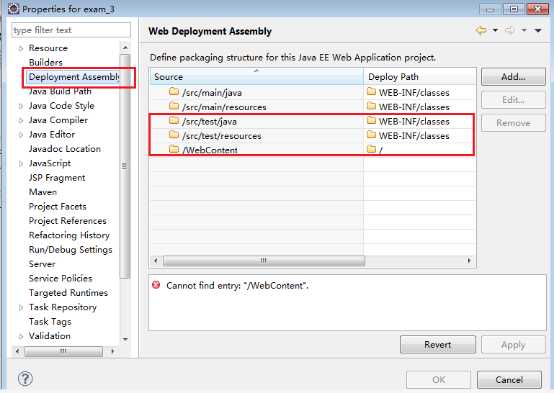Expand the Resource tree node
The width and height of the screenshot is (554, 394).
pos(21,48)
